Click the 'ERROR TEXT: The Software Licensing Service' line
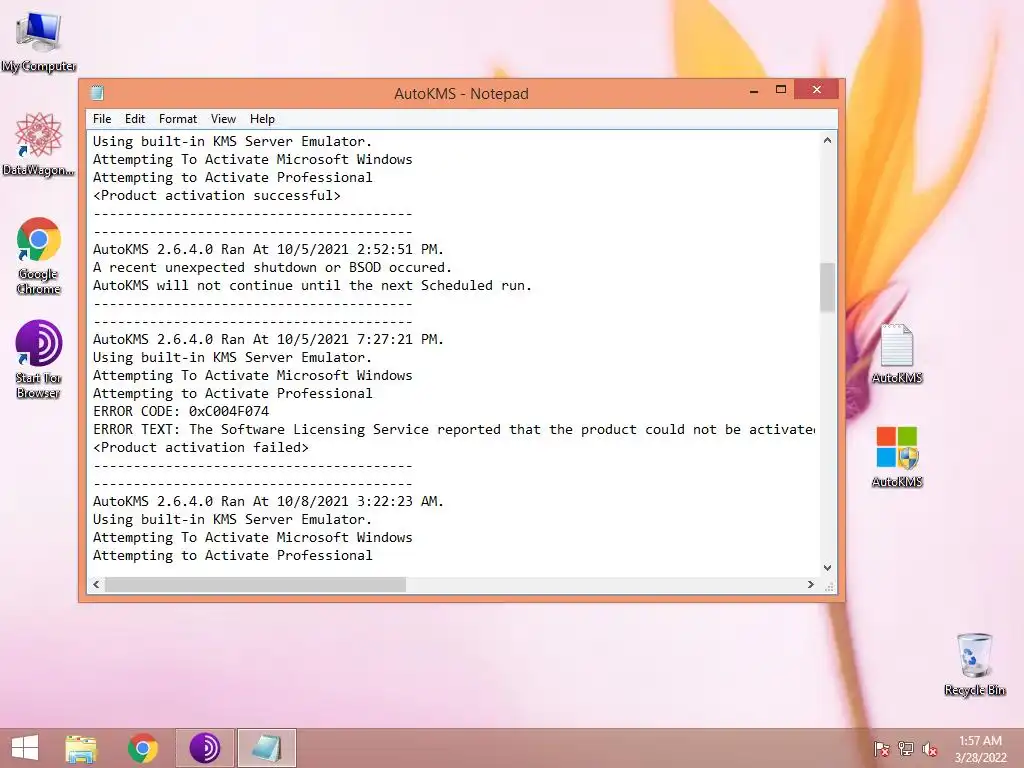1024x768 pixels. pyautogui.click(x=454, y=430)
